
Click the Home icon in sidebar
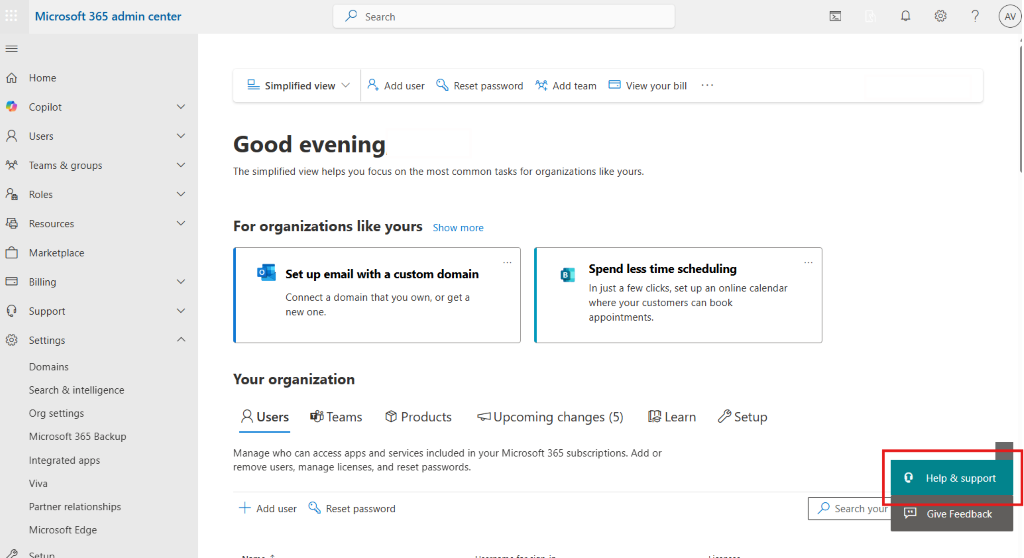pos(12,78)
